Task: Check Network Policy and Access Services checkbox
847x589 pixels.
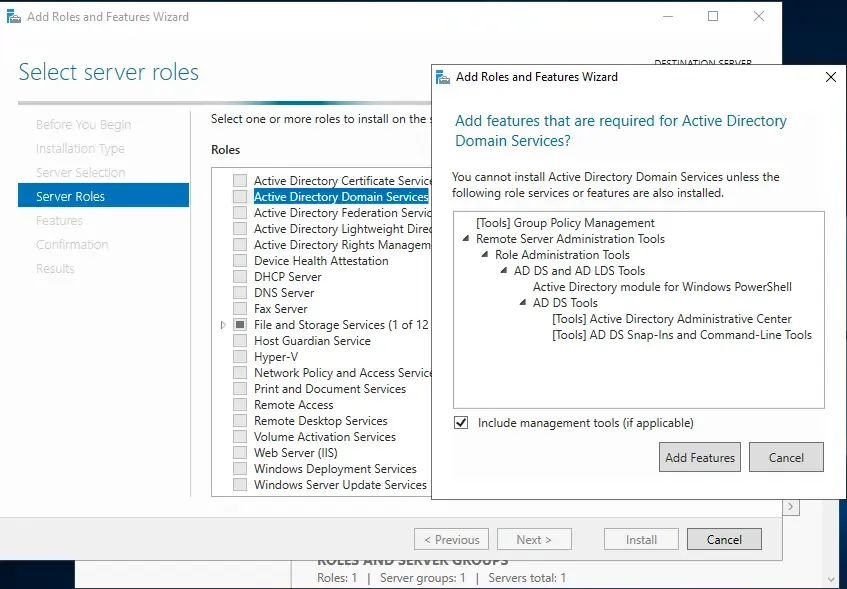Action: tap(240, 373)
